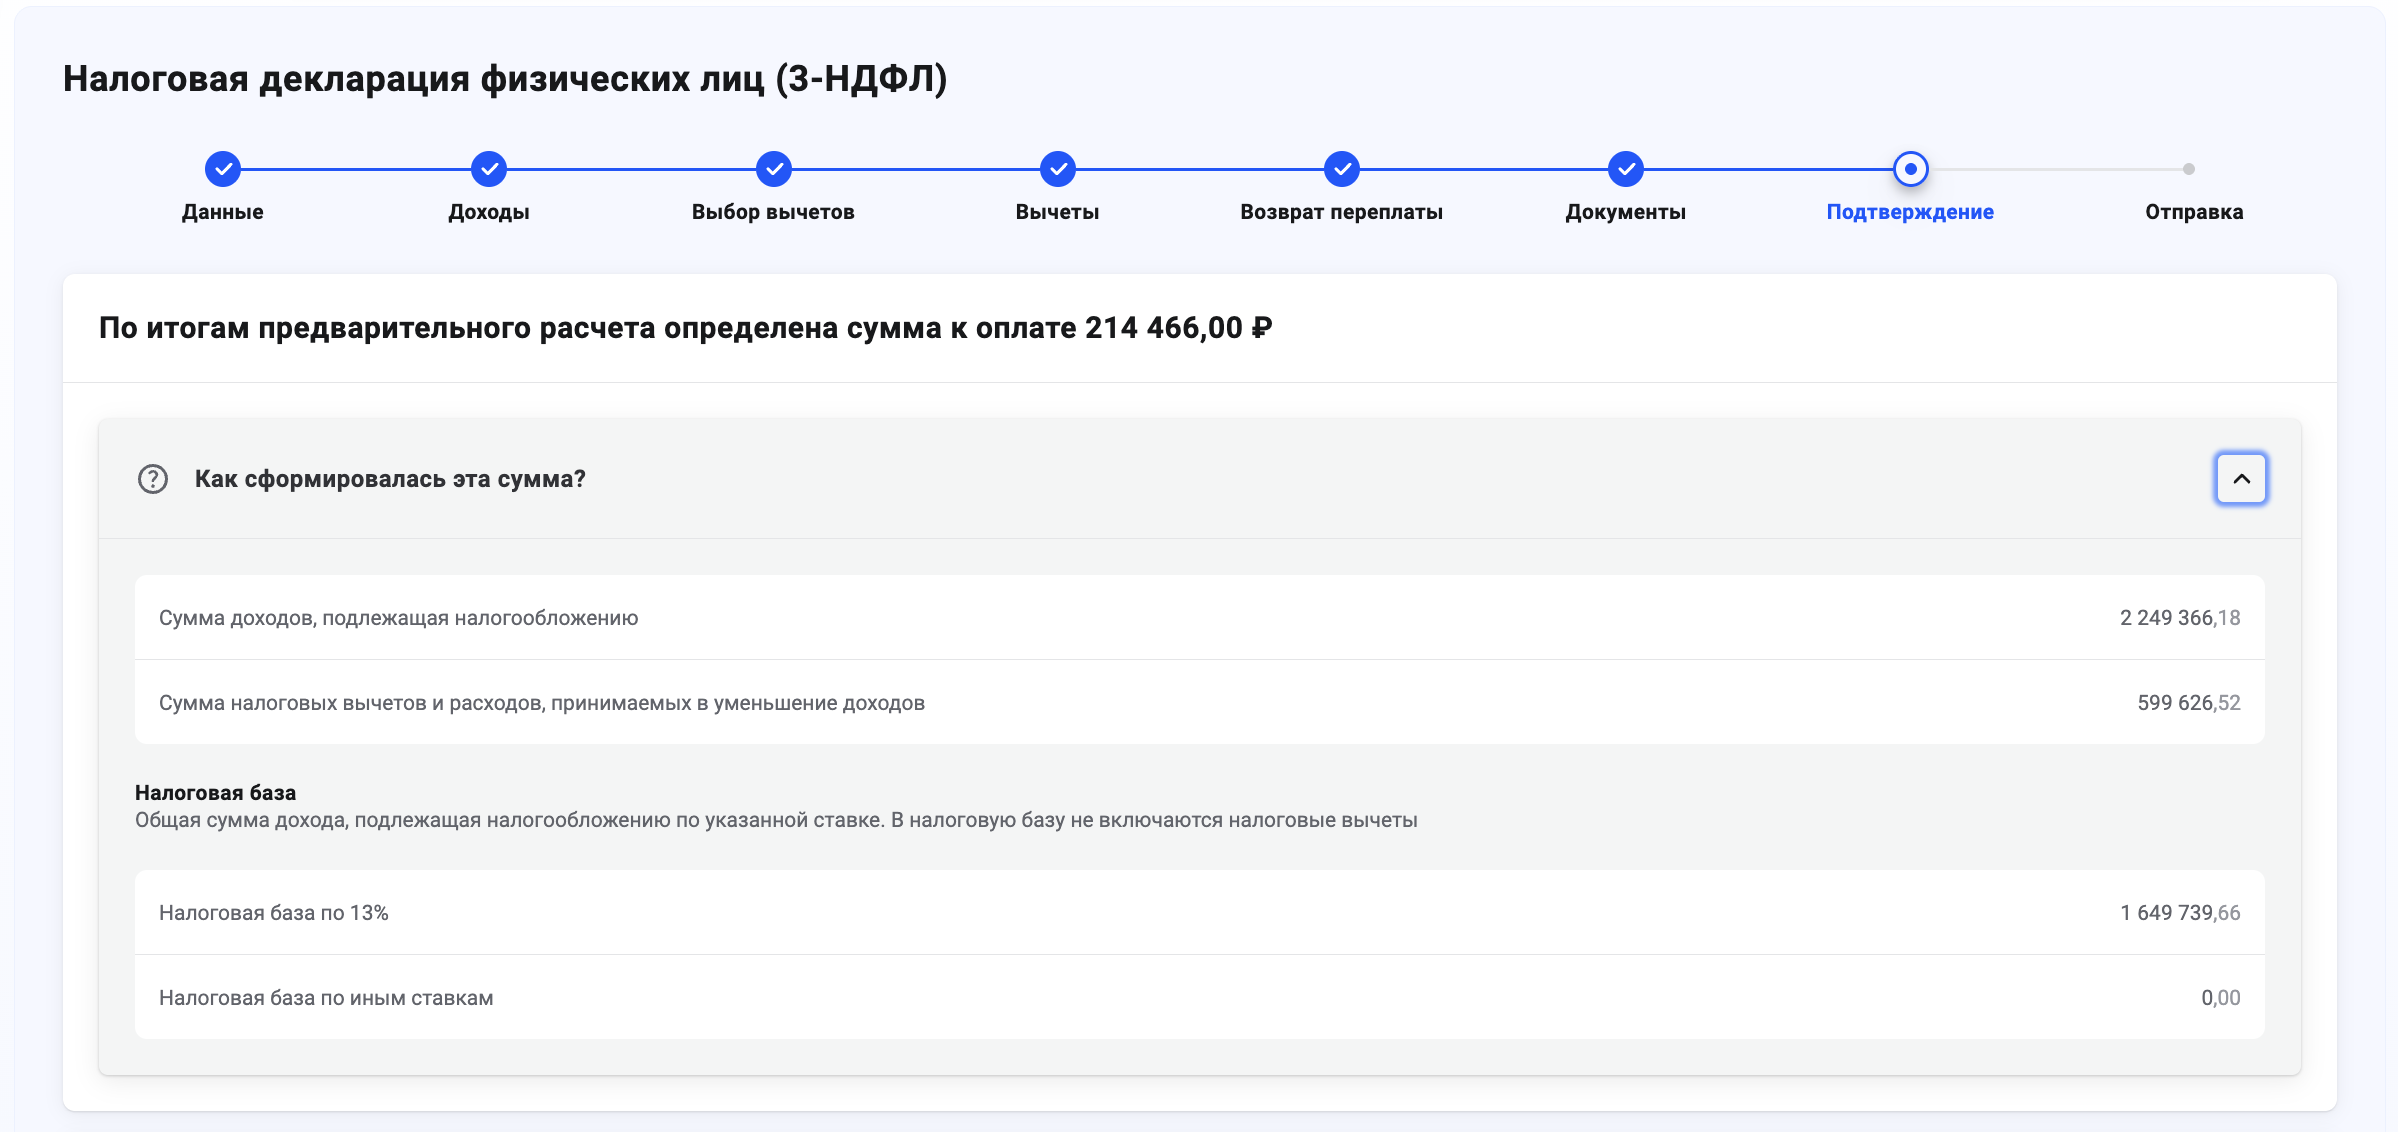Open the Доходы step label

[x=488, y=212]
